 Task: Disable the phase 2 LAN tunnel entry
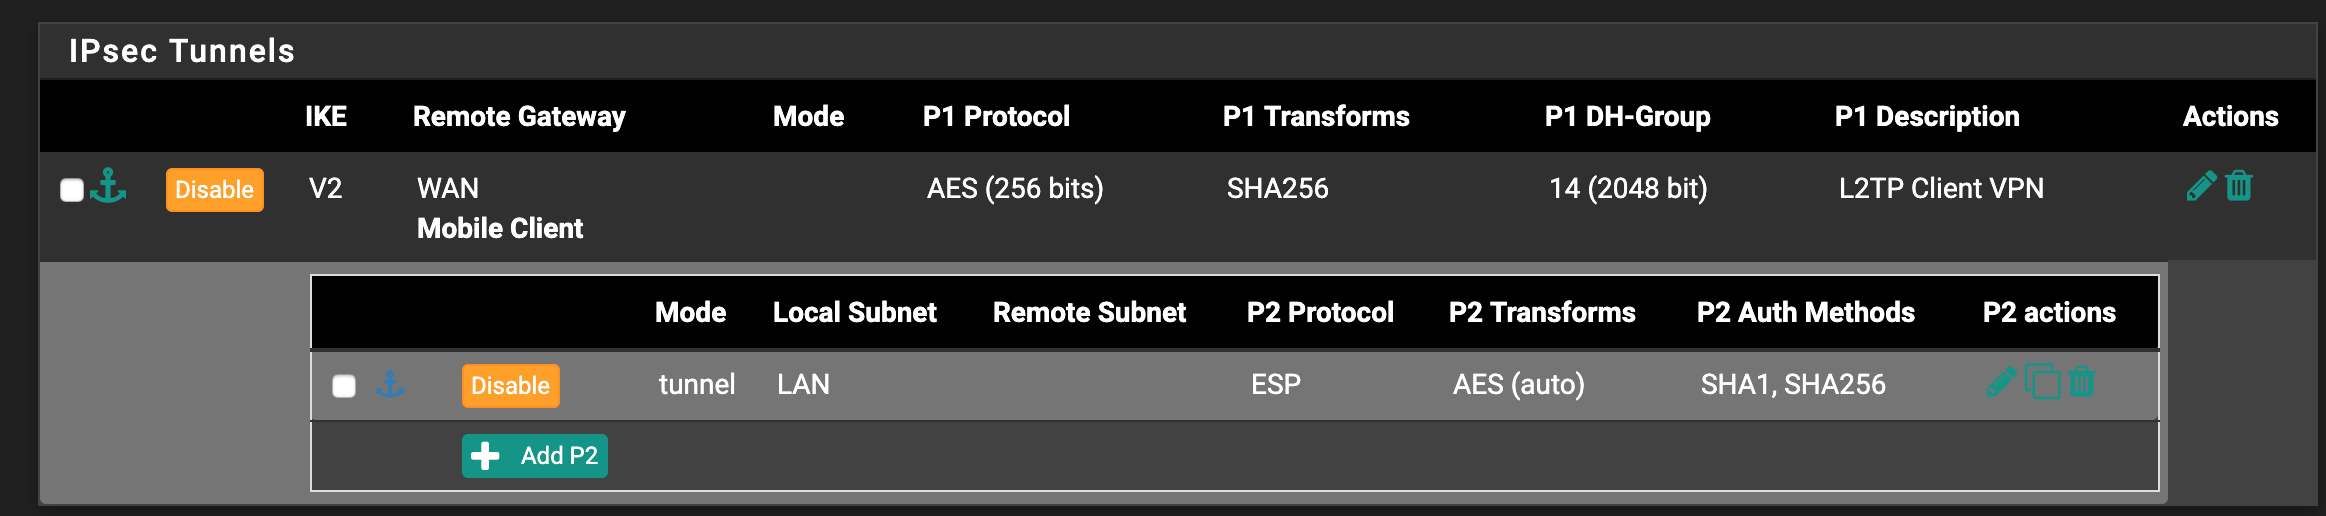(x=510, y=386)
